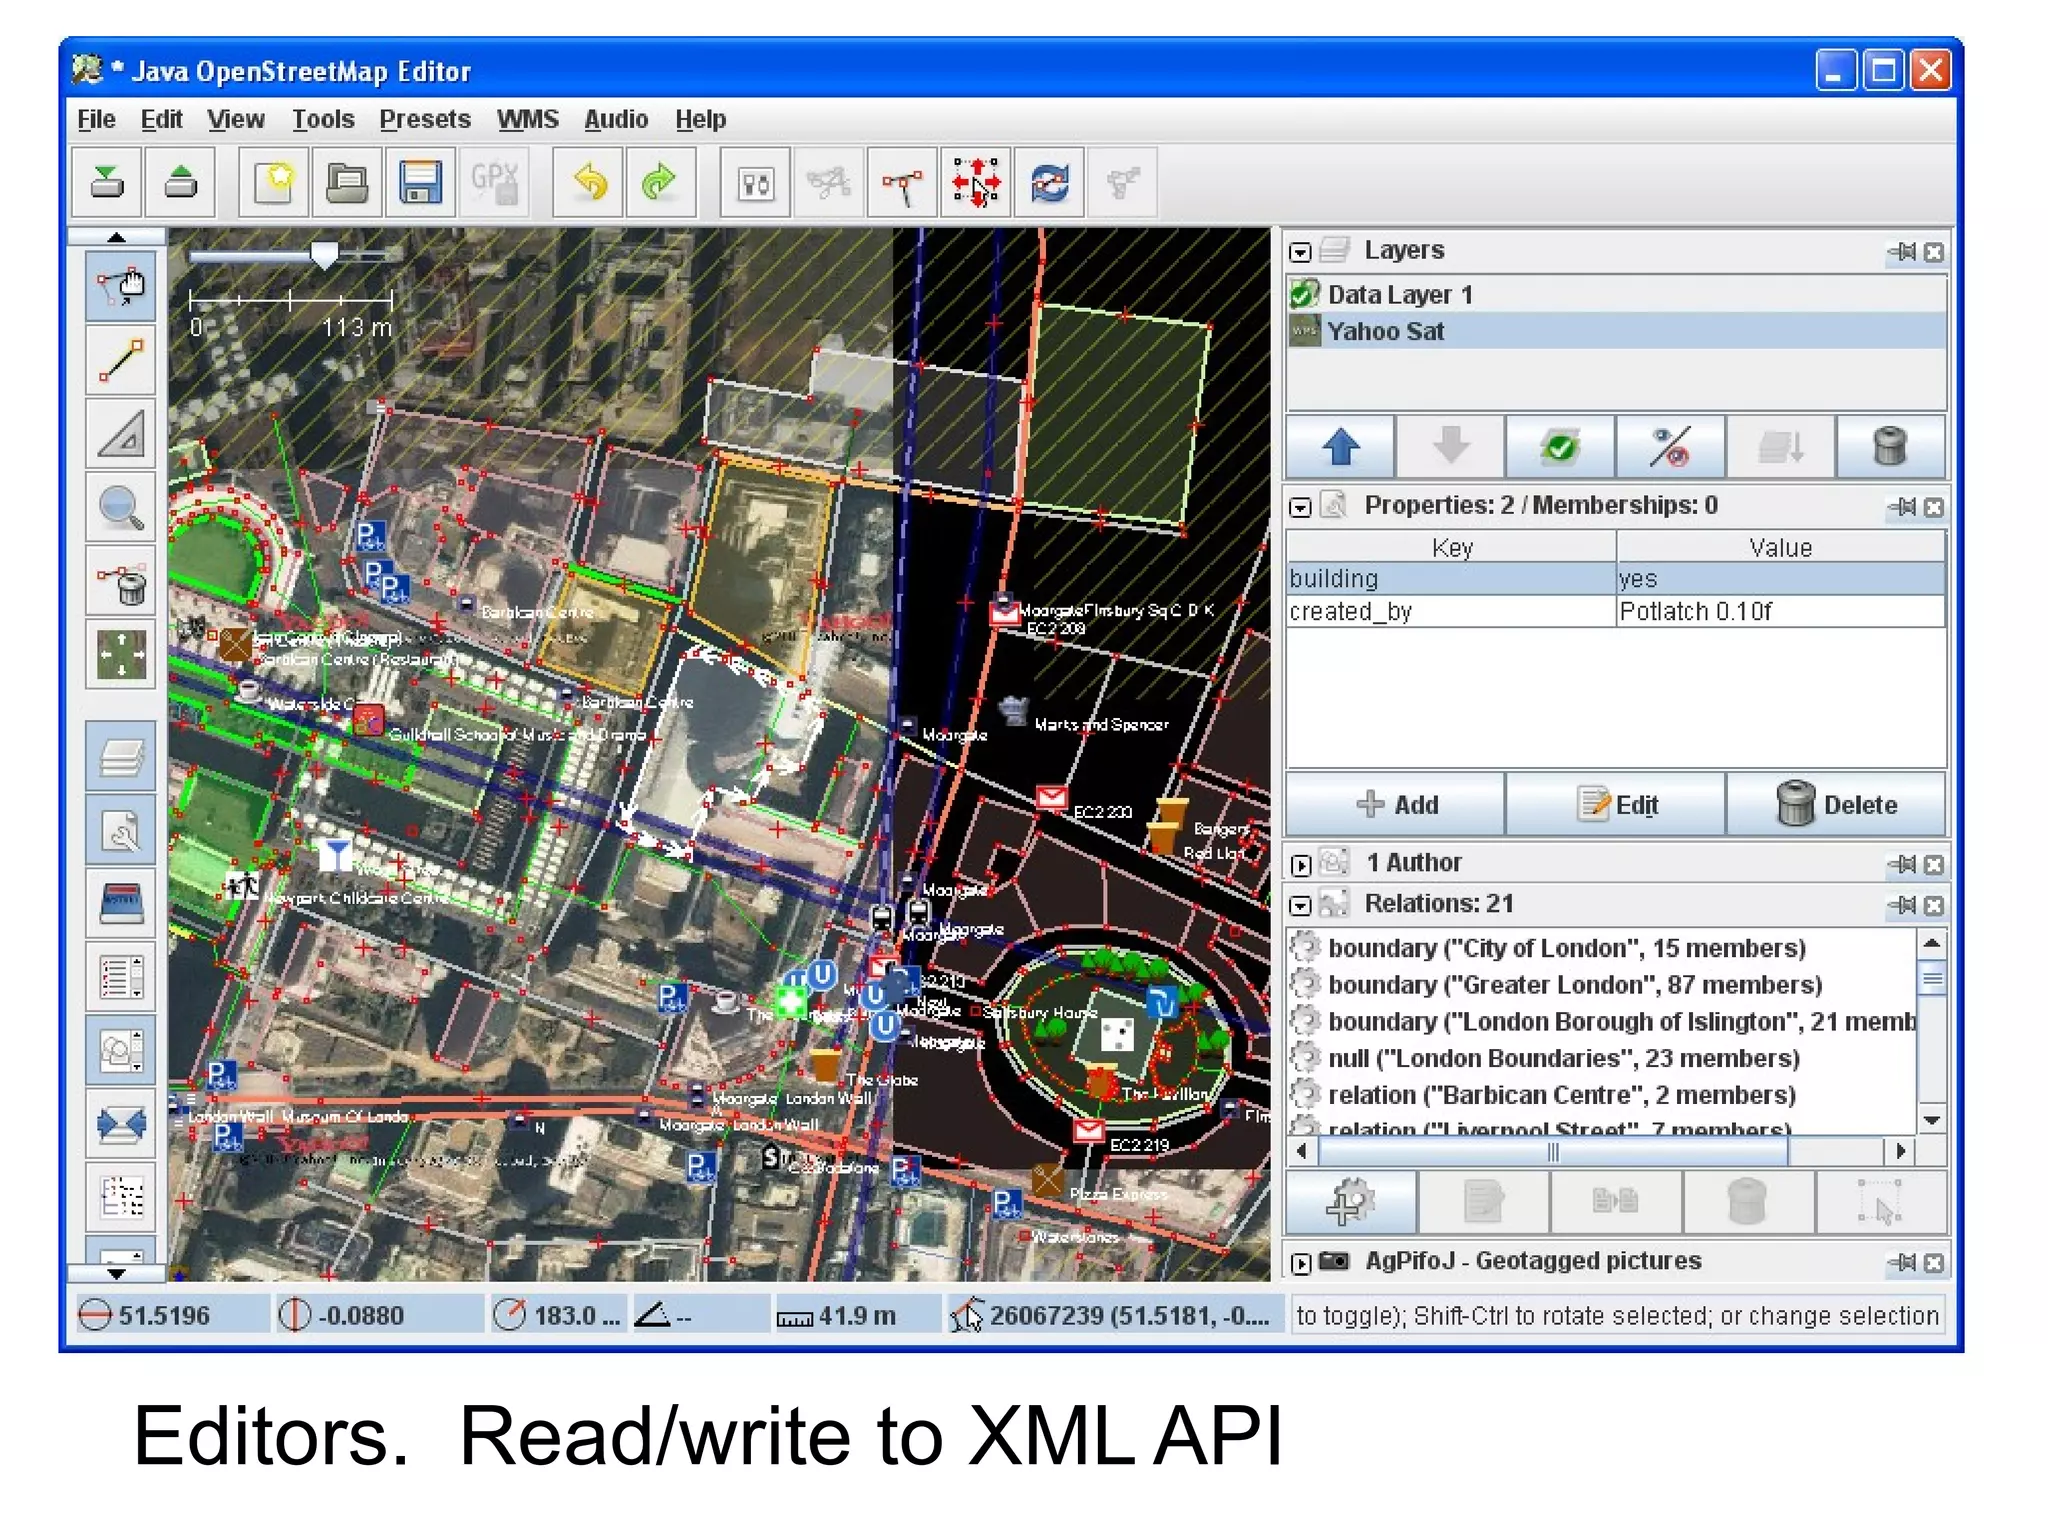The width and height of the screenshot is (2048, 1535).
Task: Click the Save floppy disk icon
Action: 420,182
